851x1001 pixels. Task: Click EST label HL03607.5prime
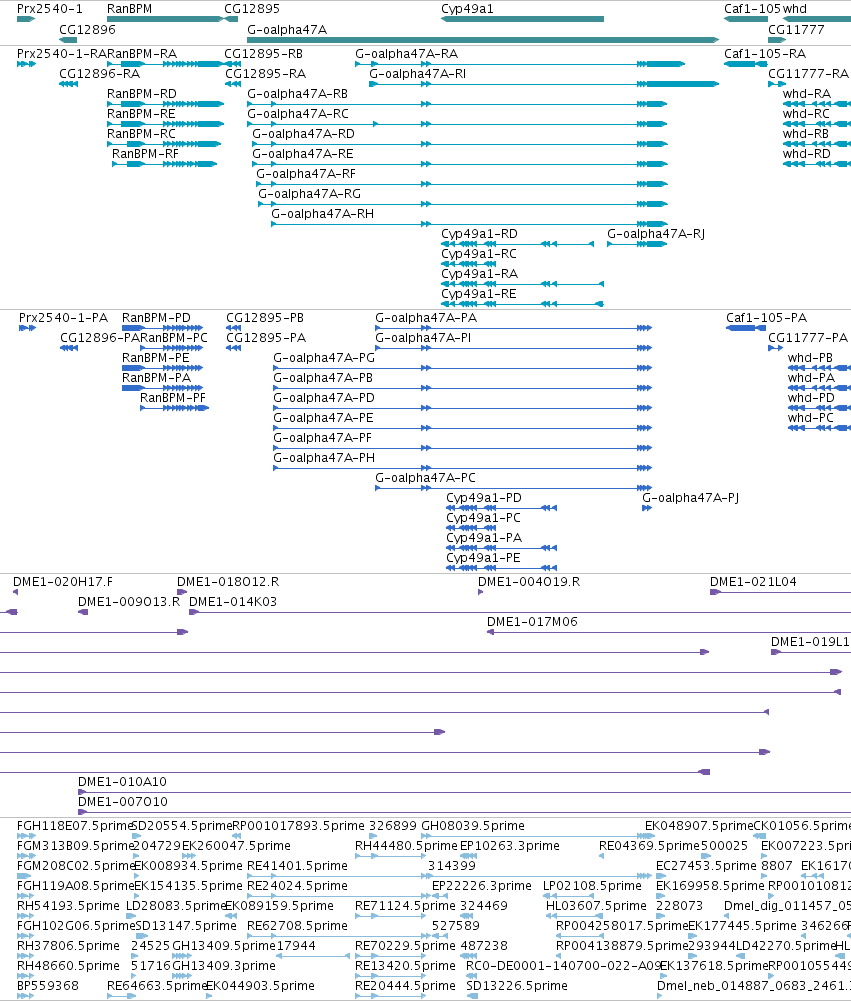click(596, 906)
